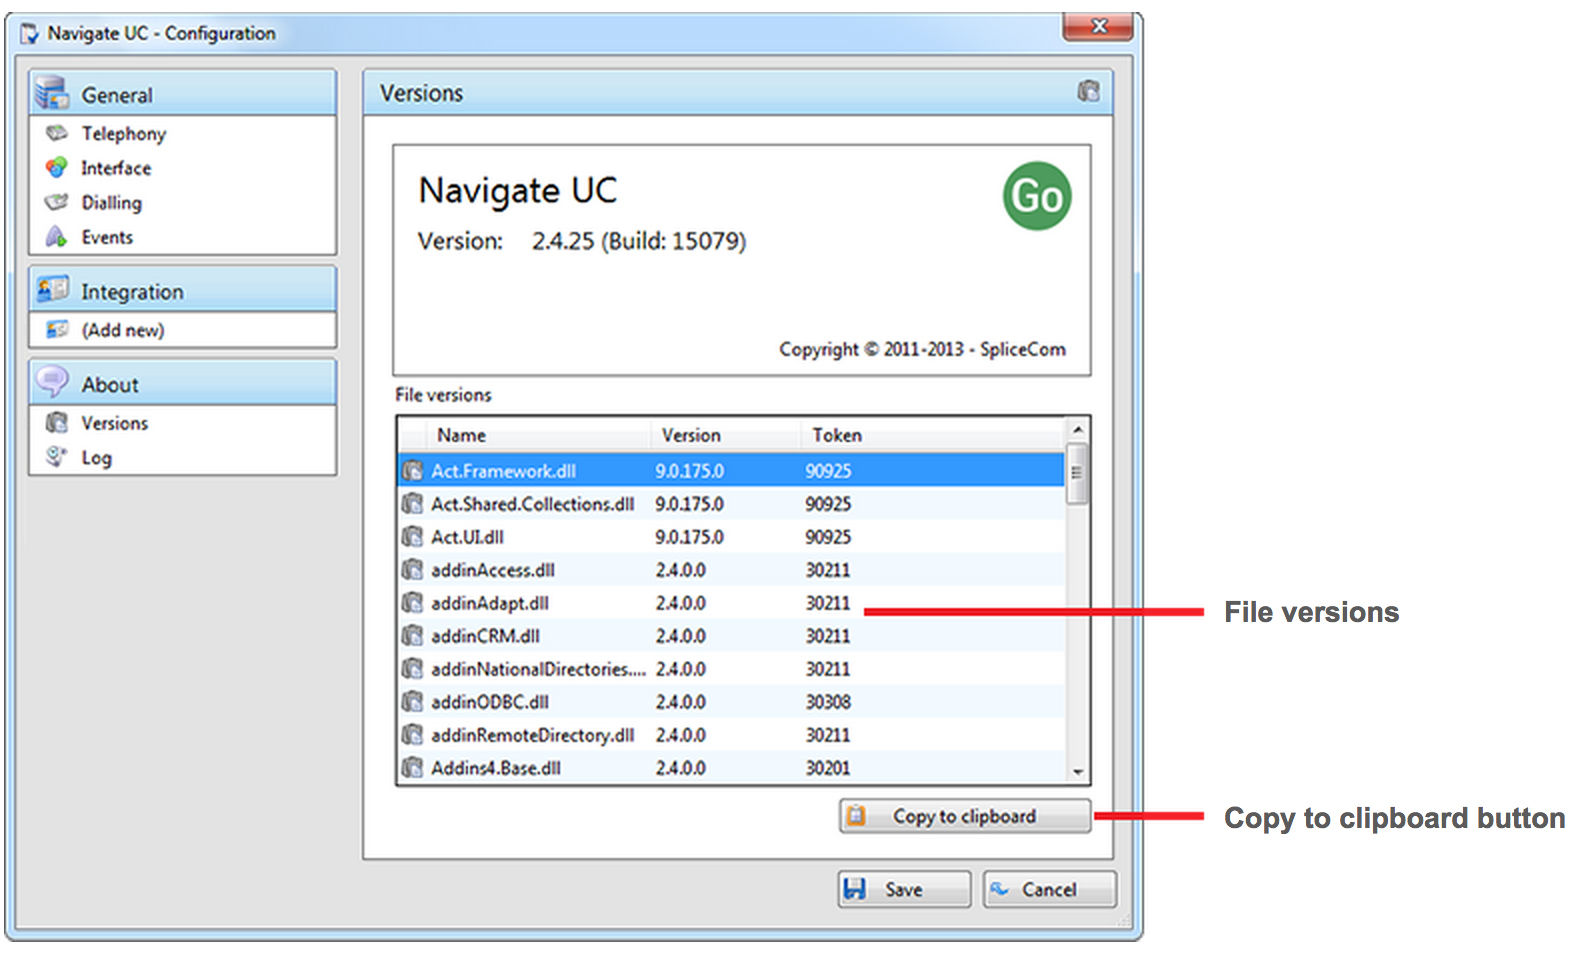This screenshot has height=955, width=1592.
Task: Select the Versions item under About
Action: [x=114, y=423]
